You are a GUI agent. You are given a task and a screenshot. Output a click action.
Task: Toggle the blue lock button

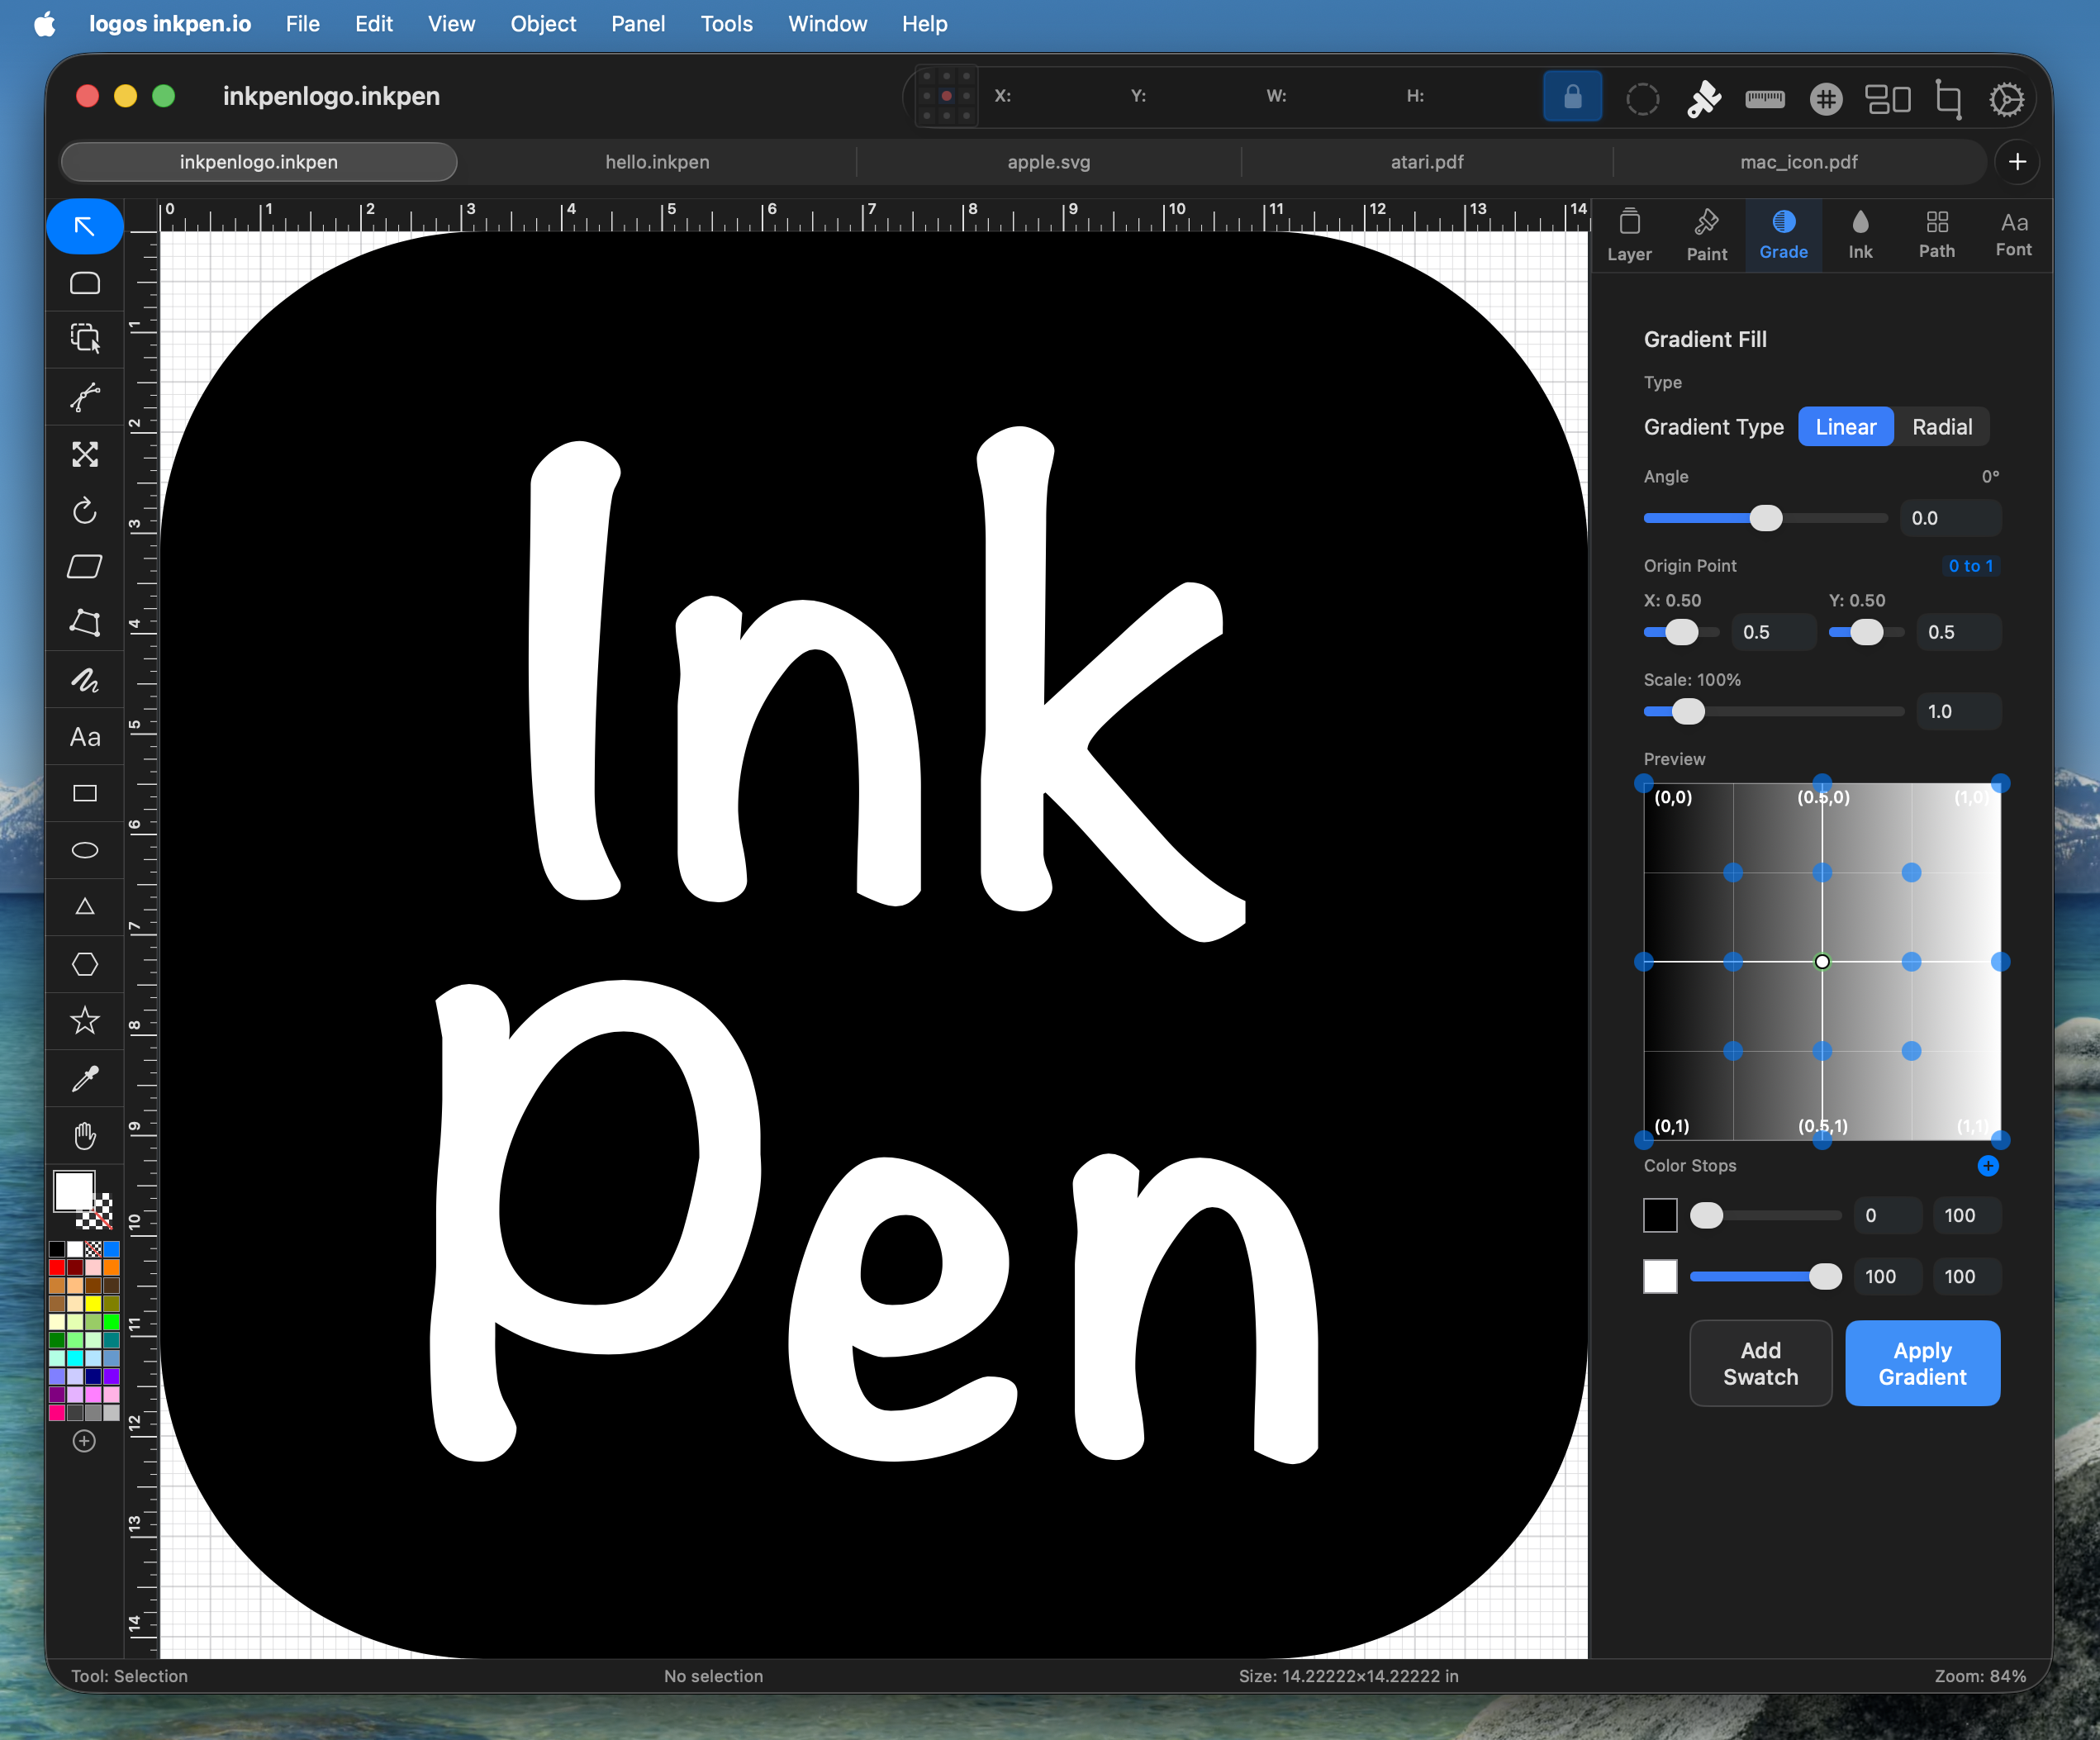click(1572, 97)
